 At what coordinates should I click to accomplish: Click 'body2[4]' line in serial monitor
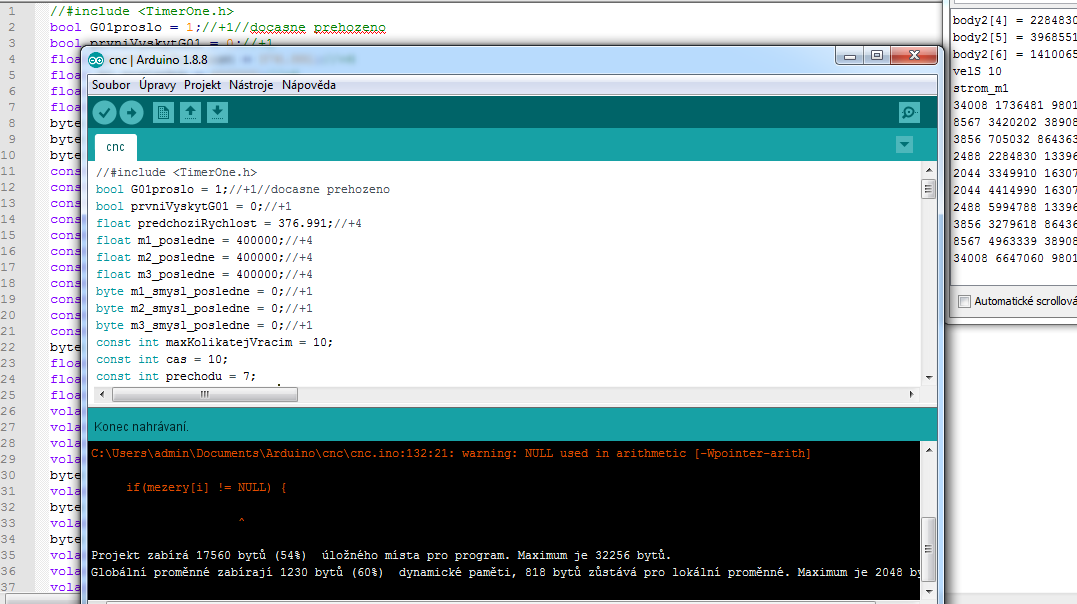1014,20
